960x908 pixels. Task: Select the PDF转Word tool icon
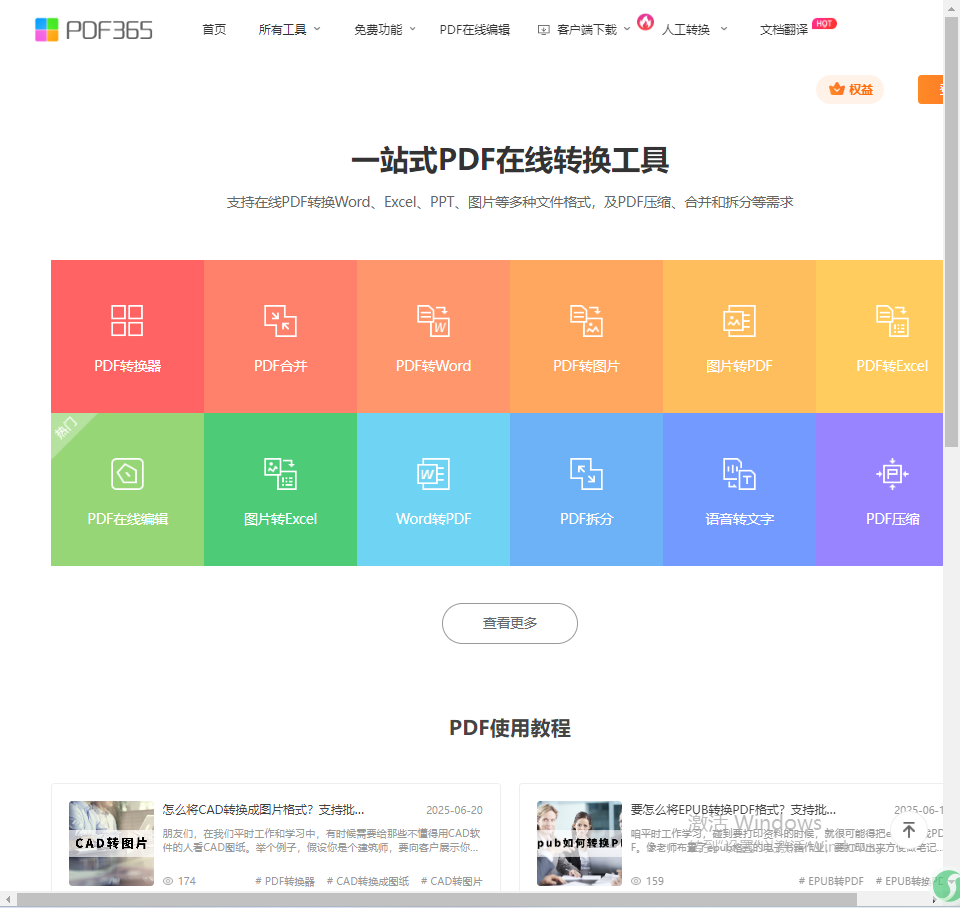(x=433, y=321)
